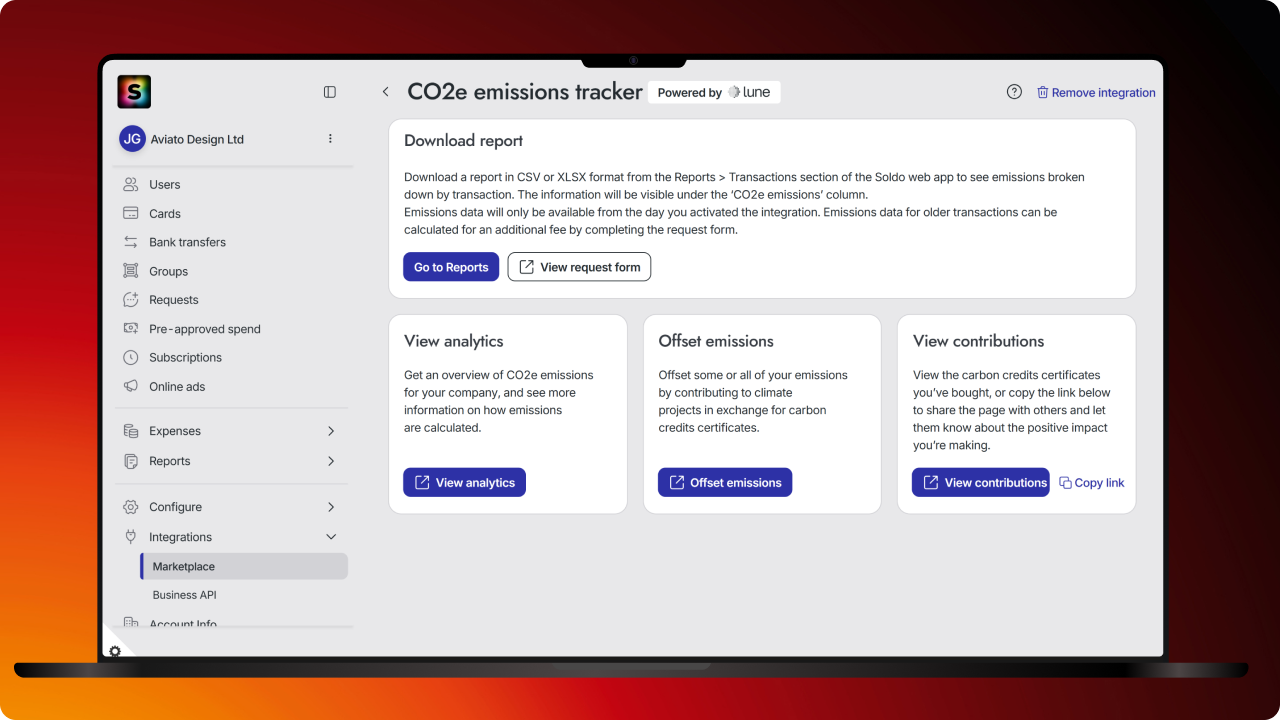
Task: Expand the Expenses submenu chevron
Action: 331,431
